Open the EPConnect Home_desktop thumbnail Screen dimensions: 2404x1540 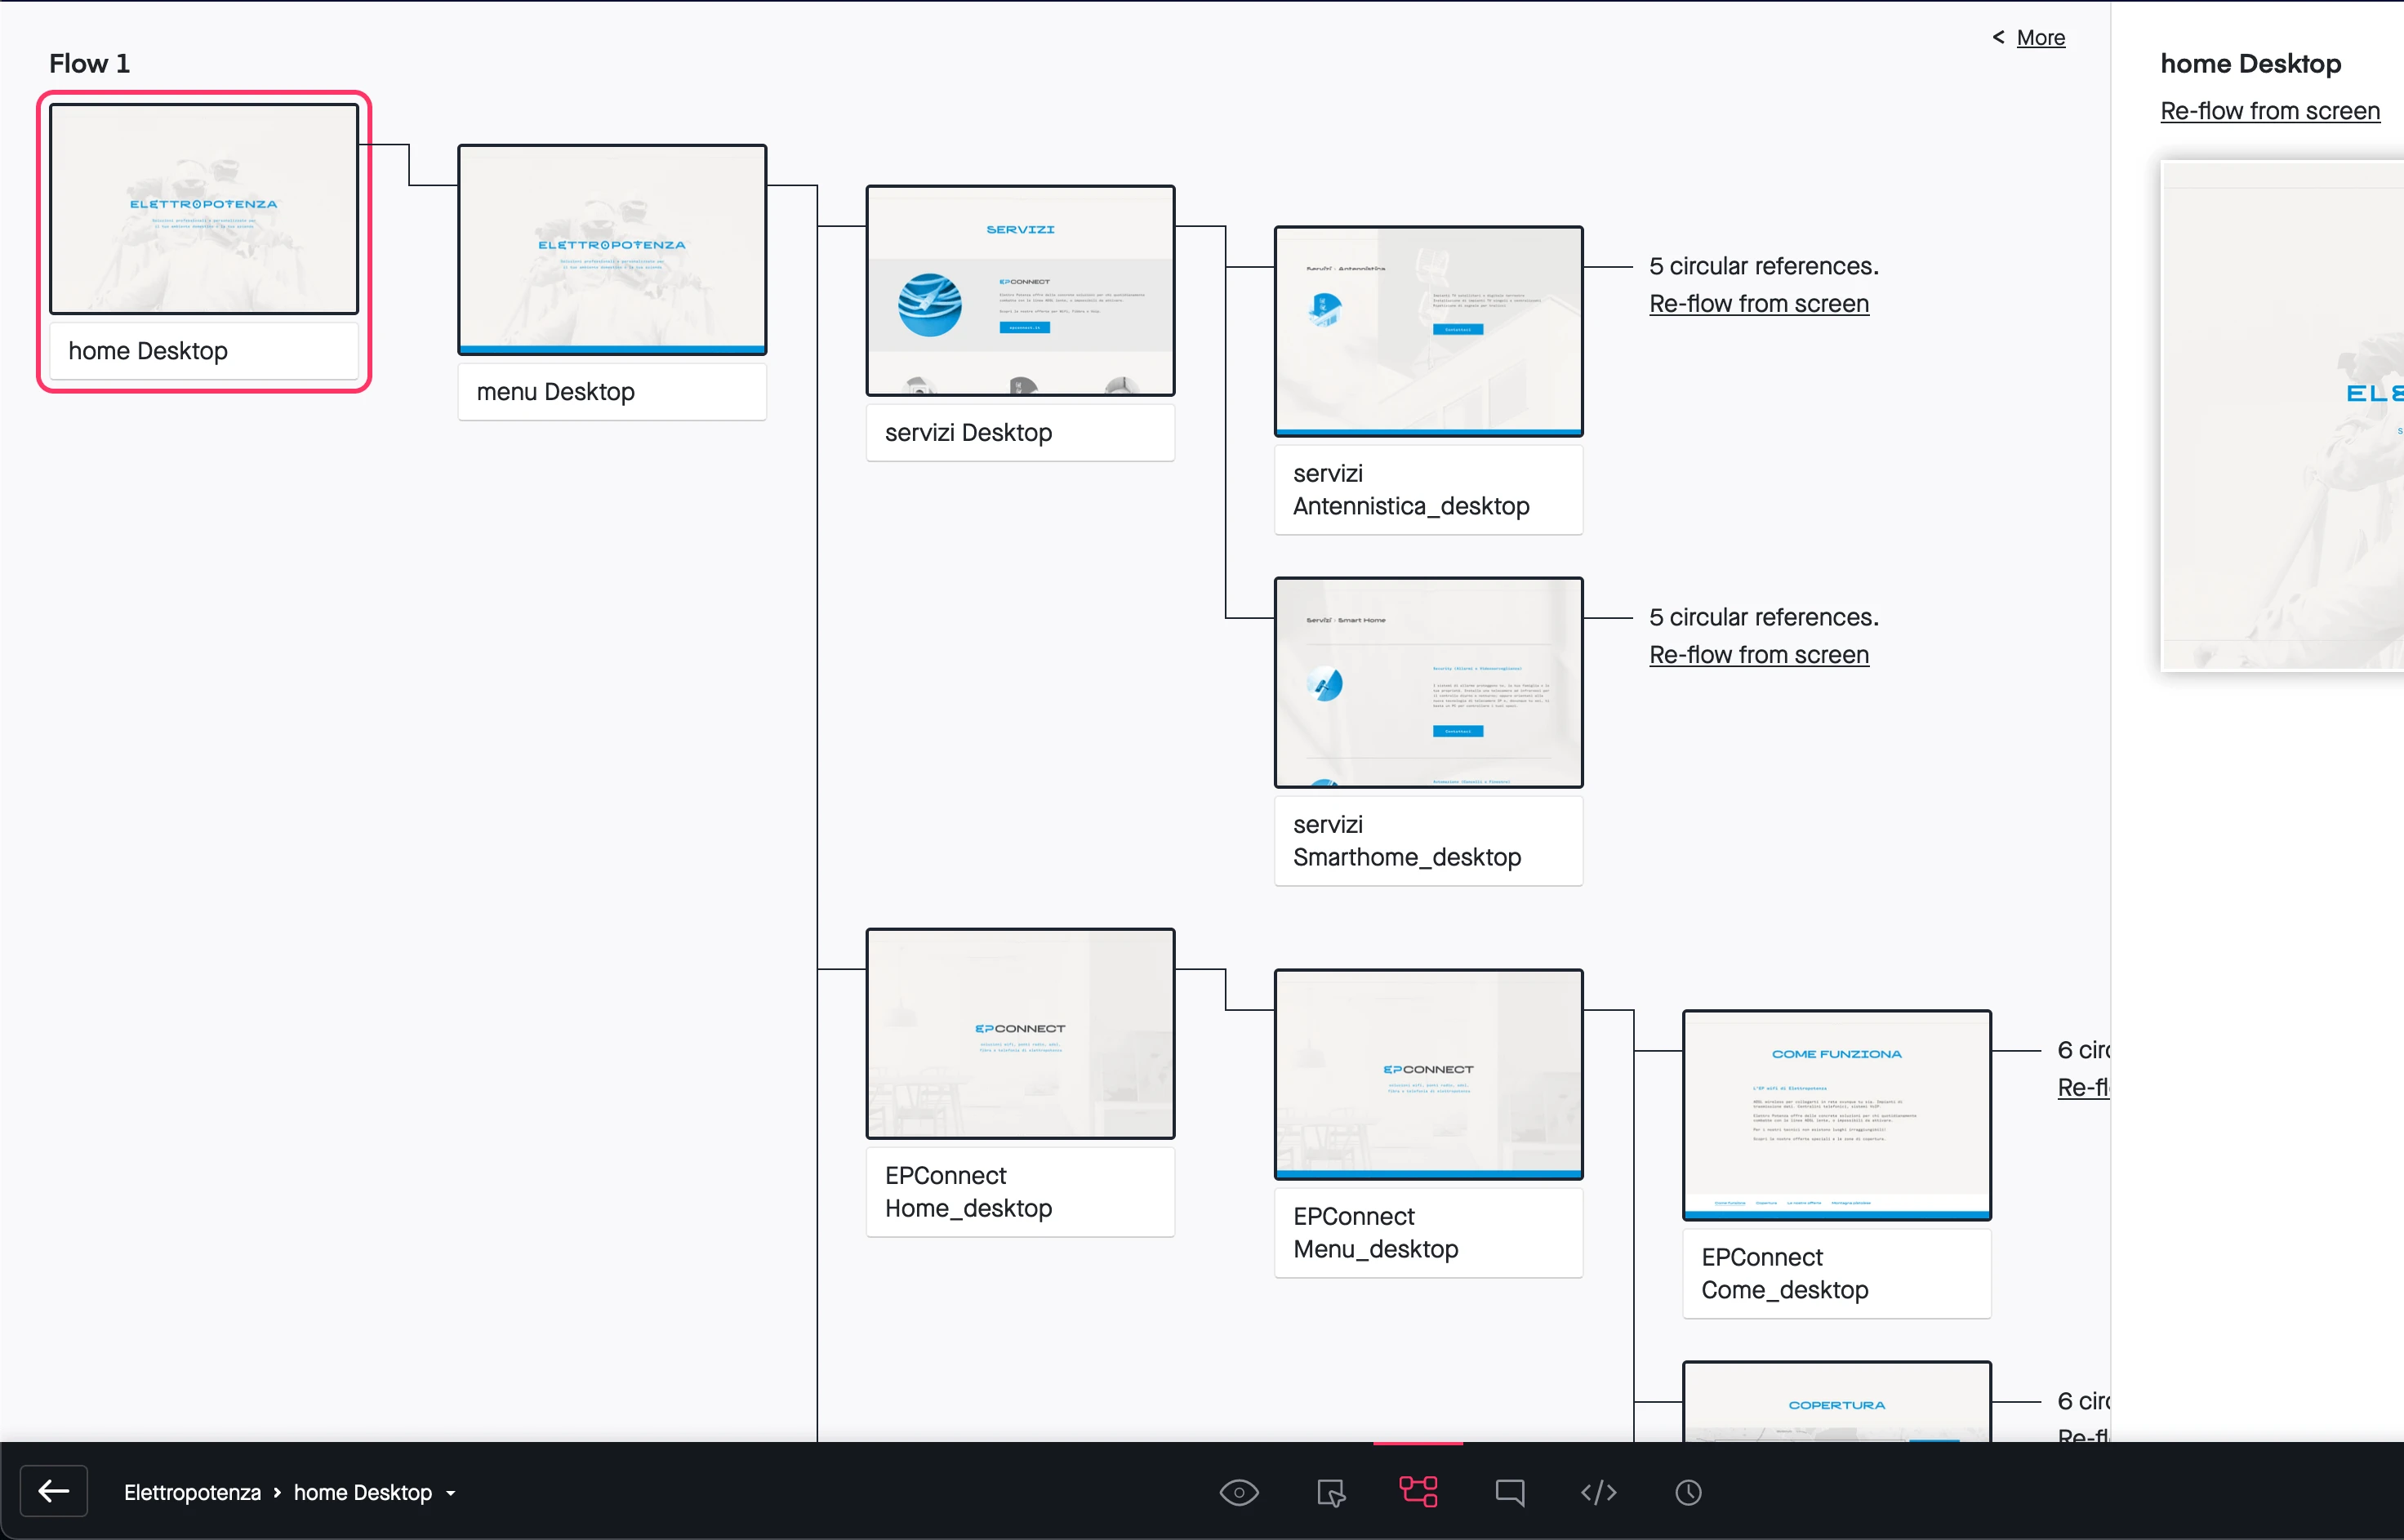1020,1033
